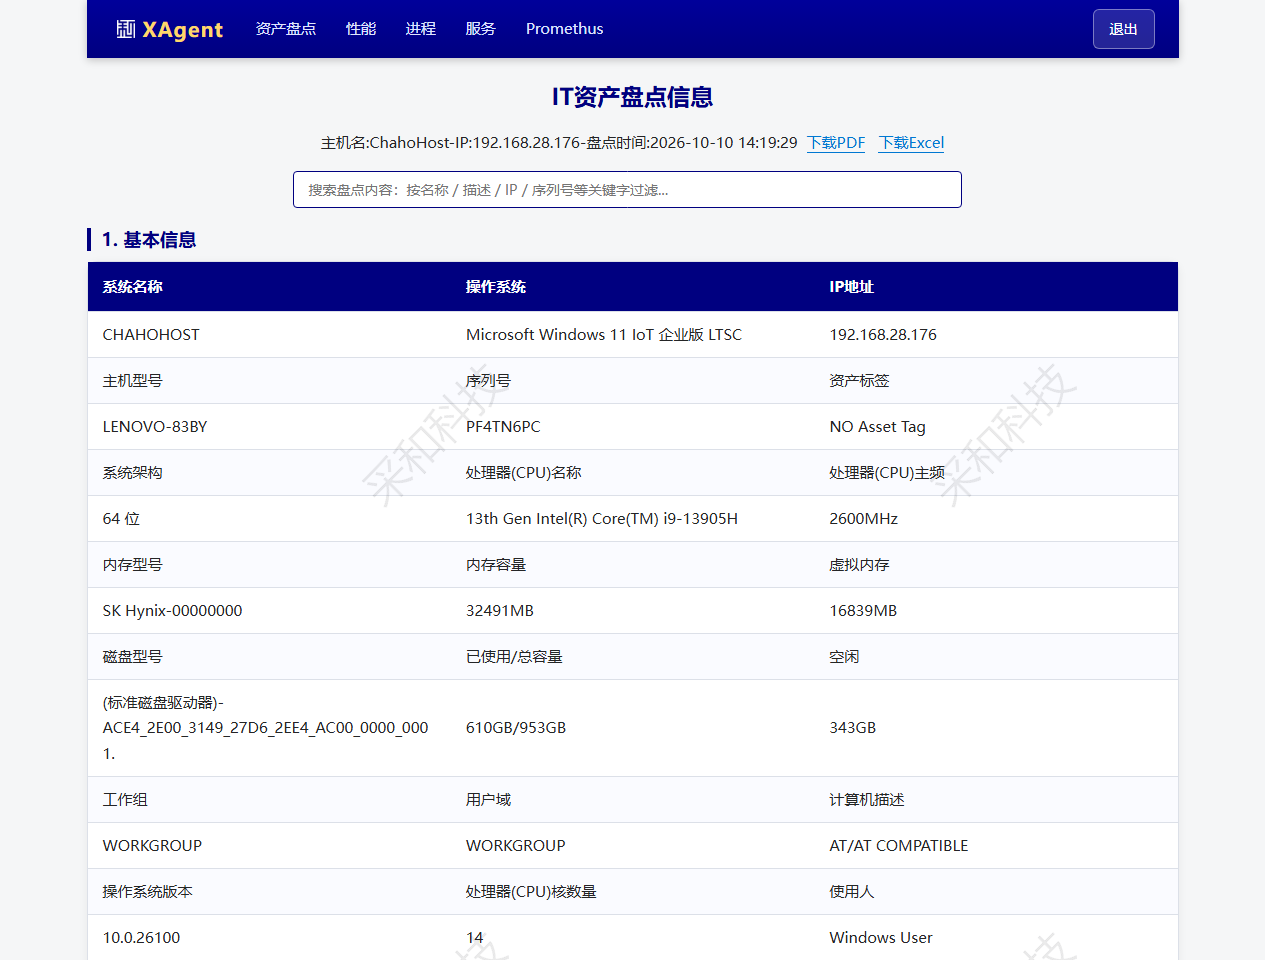Click the 退出 logout button

1124,29
